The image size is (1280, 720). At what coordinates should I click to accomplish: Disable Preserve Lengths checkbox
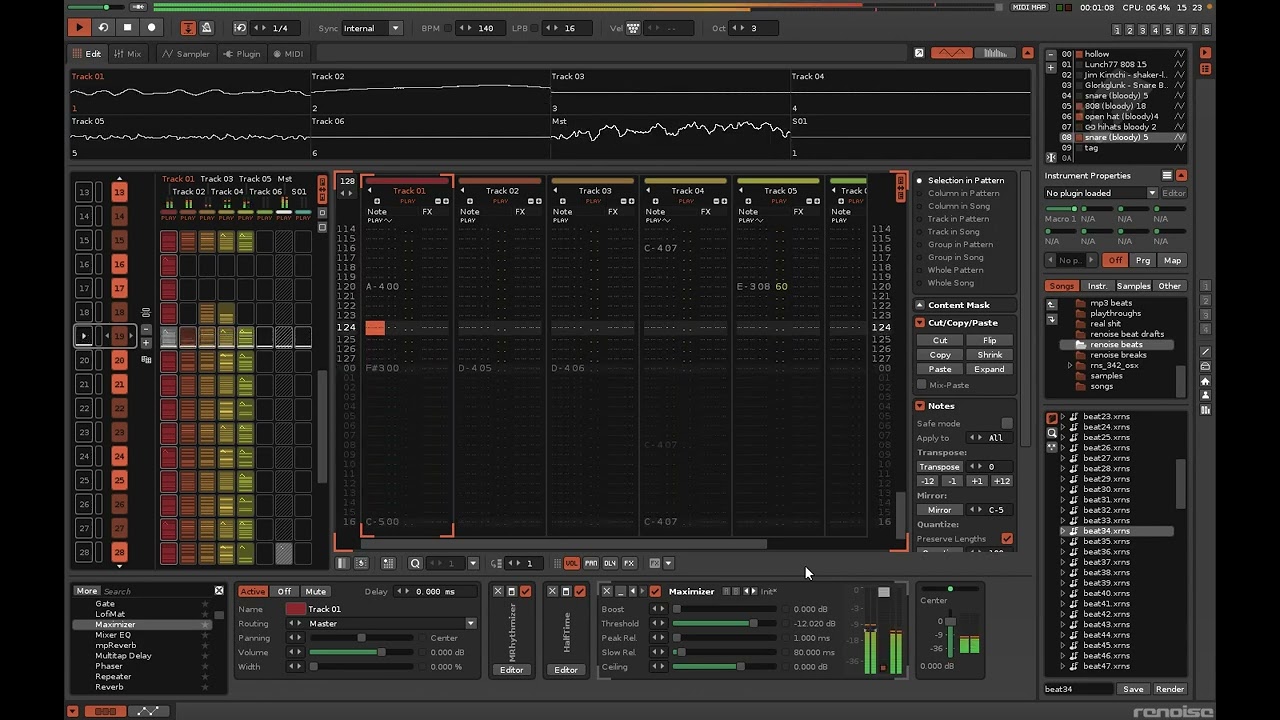pyautogui.click(x=1006, y=539)
